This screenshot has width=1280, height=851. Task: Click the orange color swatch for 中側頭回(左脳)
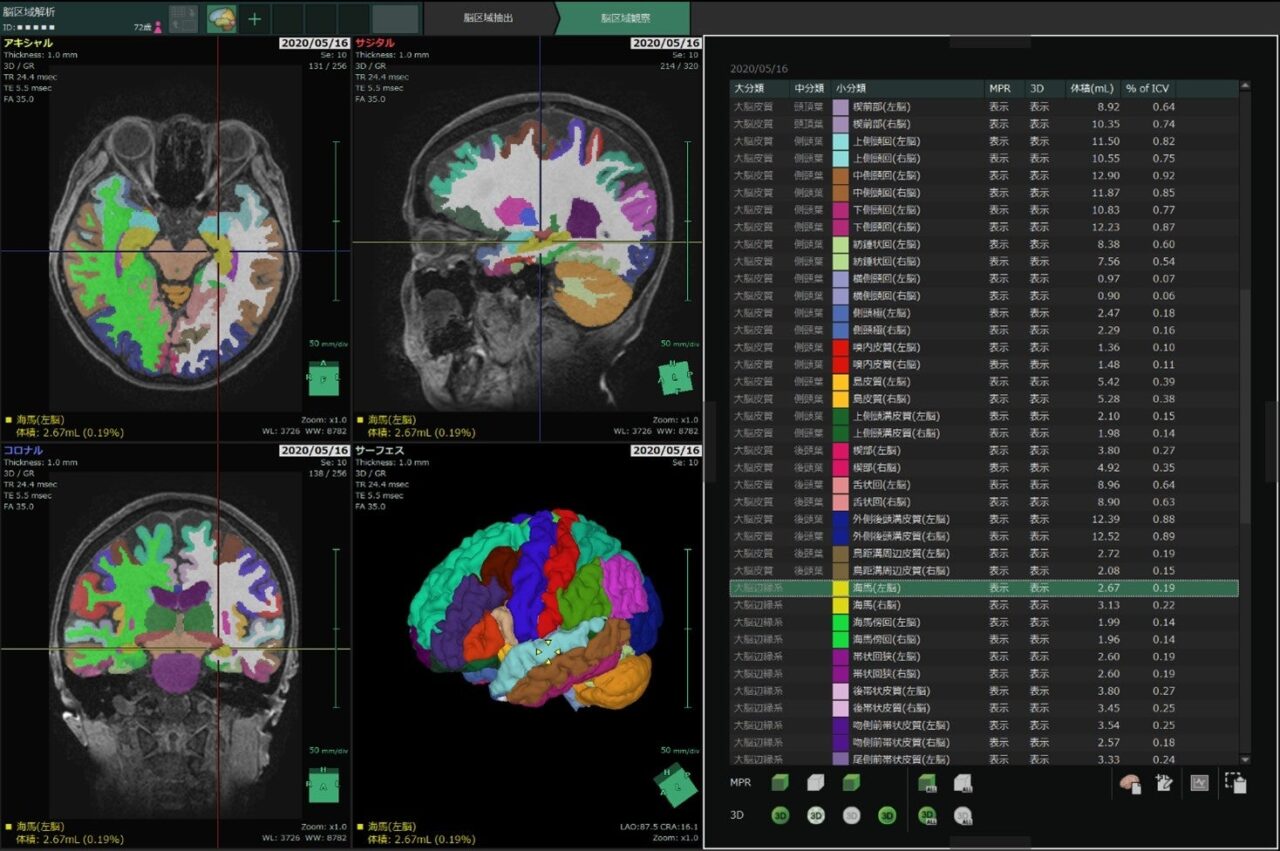[840, 176]
